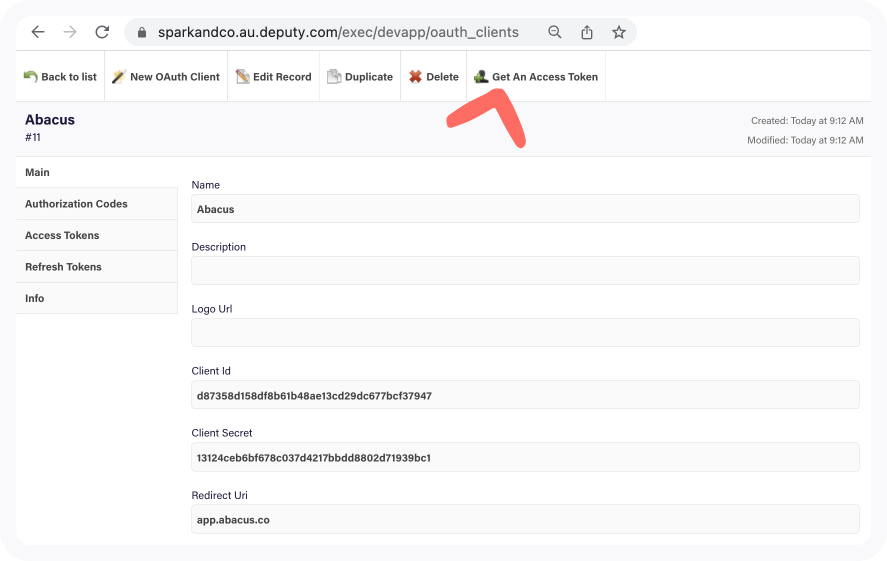This screenshot has width=887, height=561.
Task: Click the Duplicate label
Action: coord(369,77)
